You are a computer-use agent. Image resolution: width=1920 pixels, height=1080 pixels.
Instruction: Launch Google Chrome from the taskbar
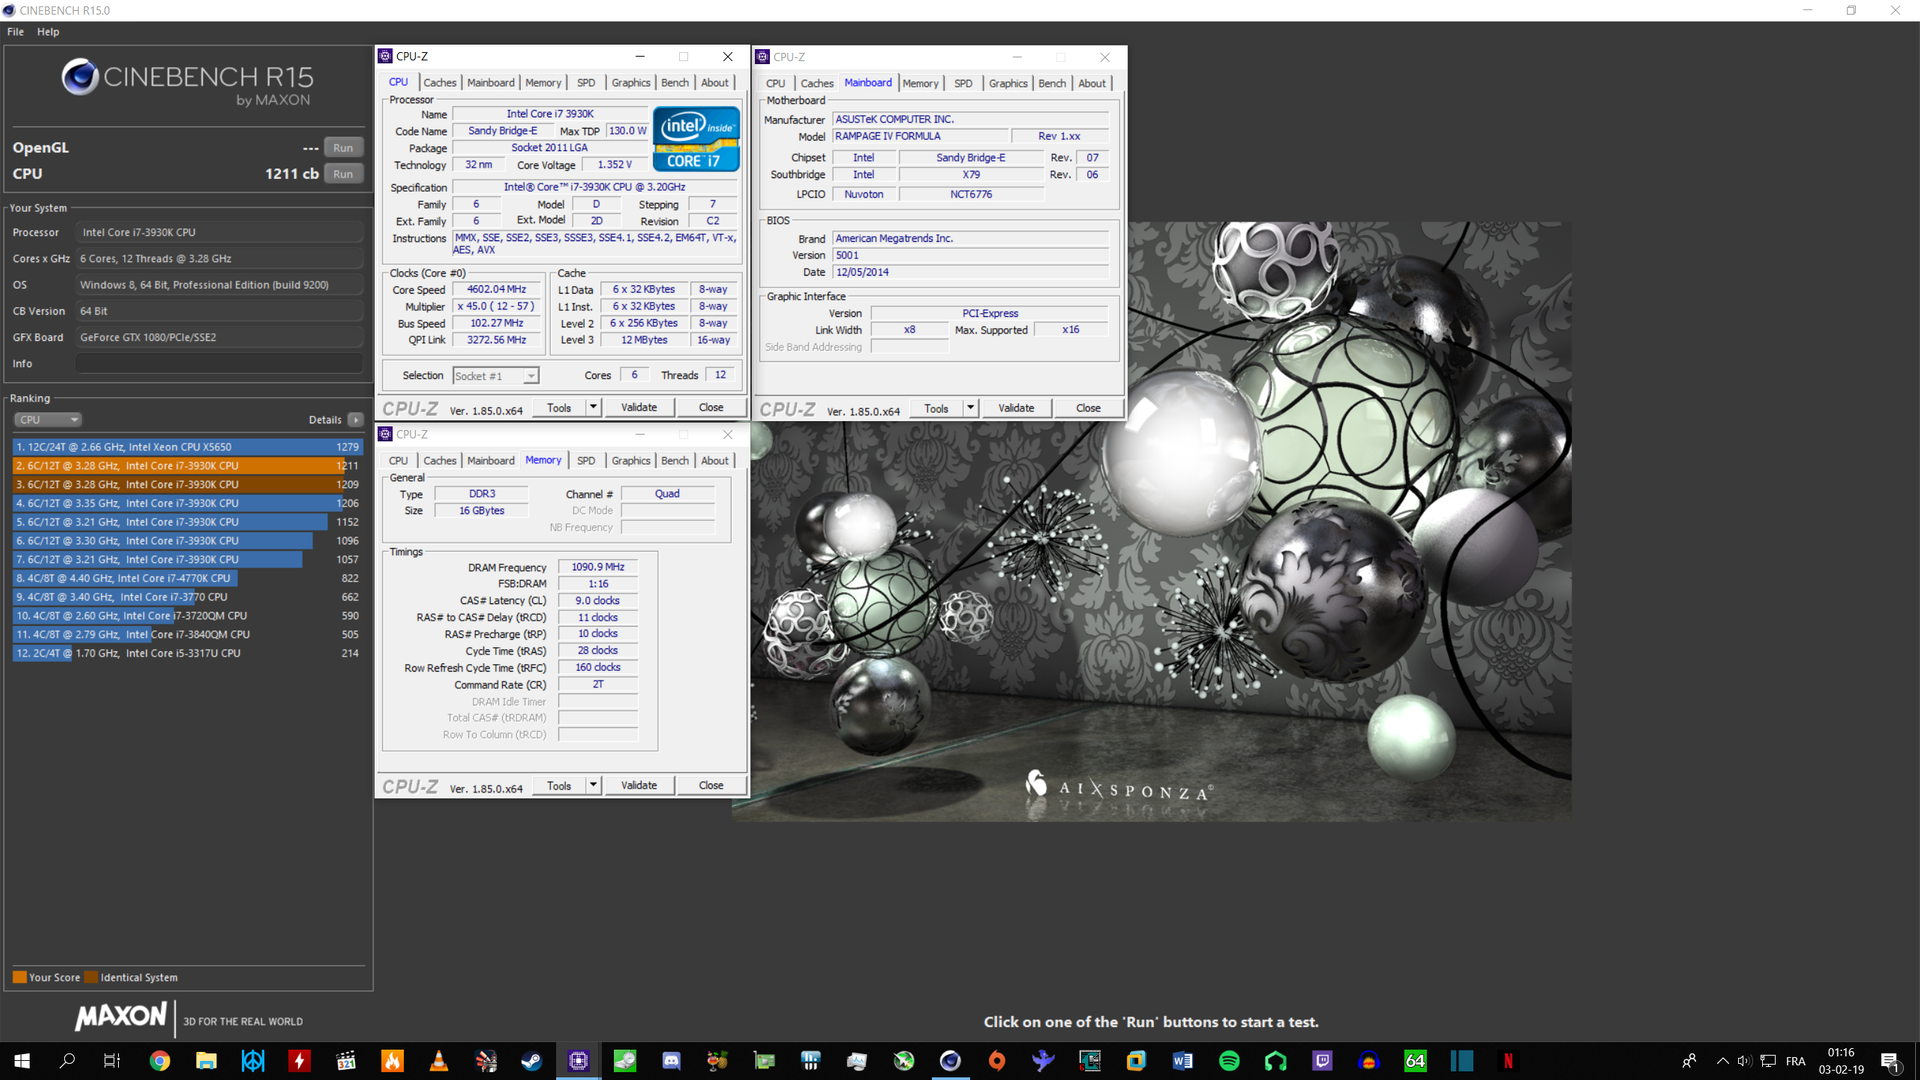[160, 1061]
